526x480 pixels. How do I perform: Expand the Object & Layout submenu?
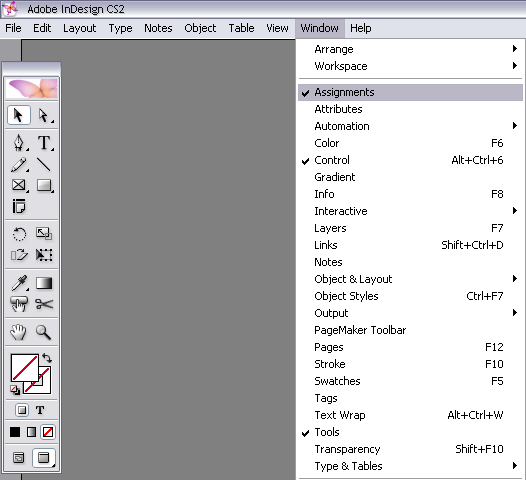pos(410,279)
